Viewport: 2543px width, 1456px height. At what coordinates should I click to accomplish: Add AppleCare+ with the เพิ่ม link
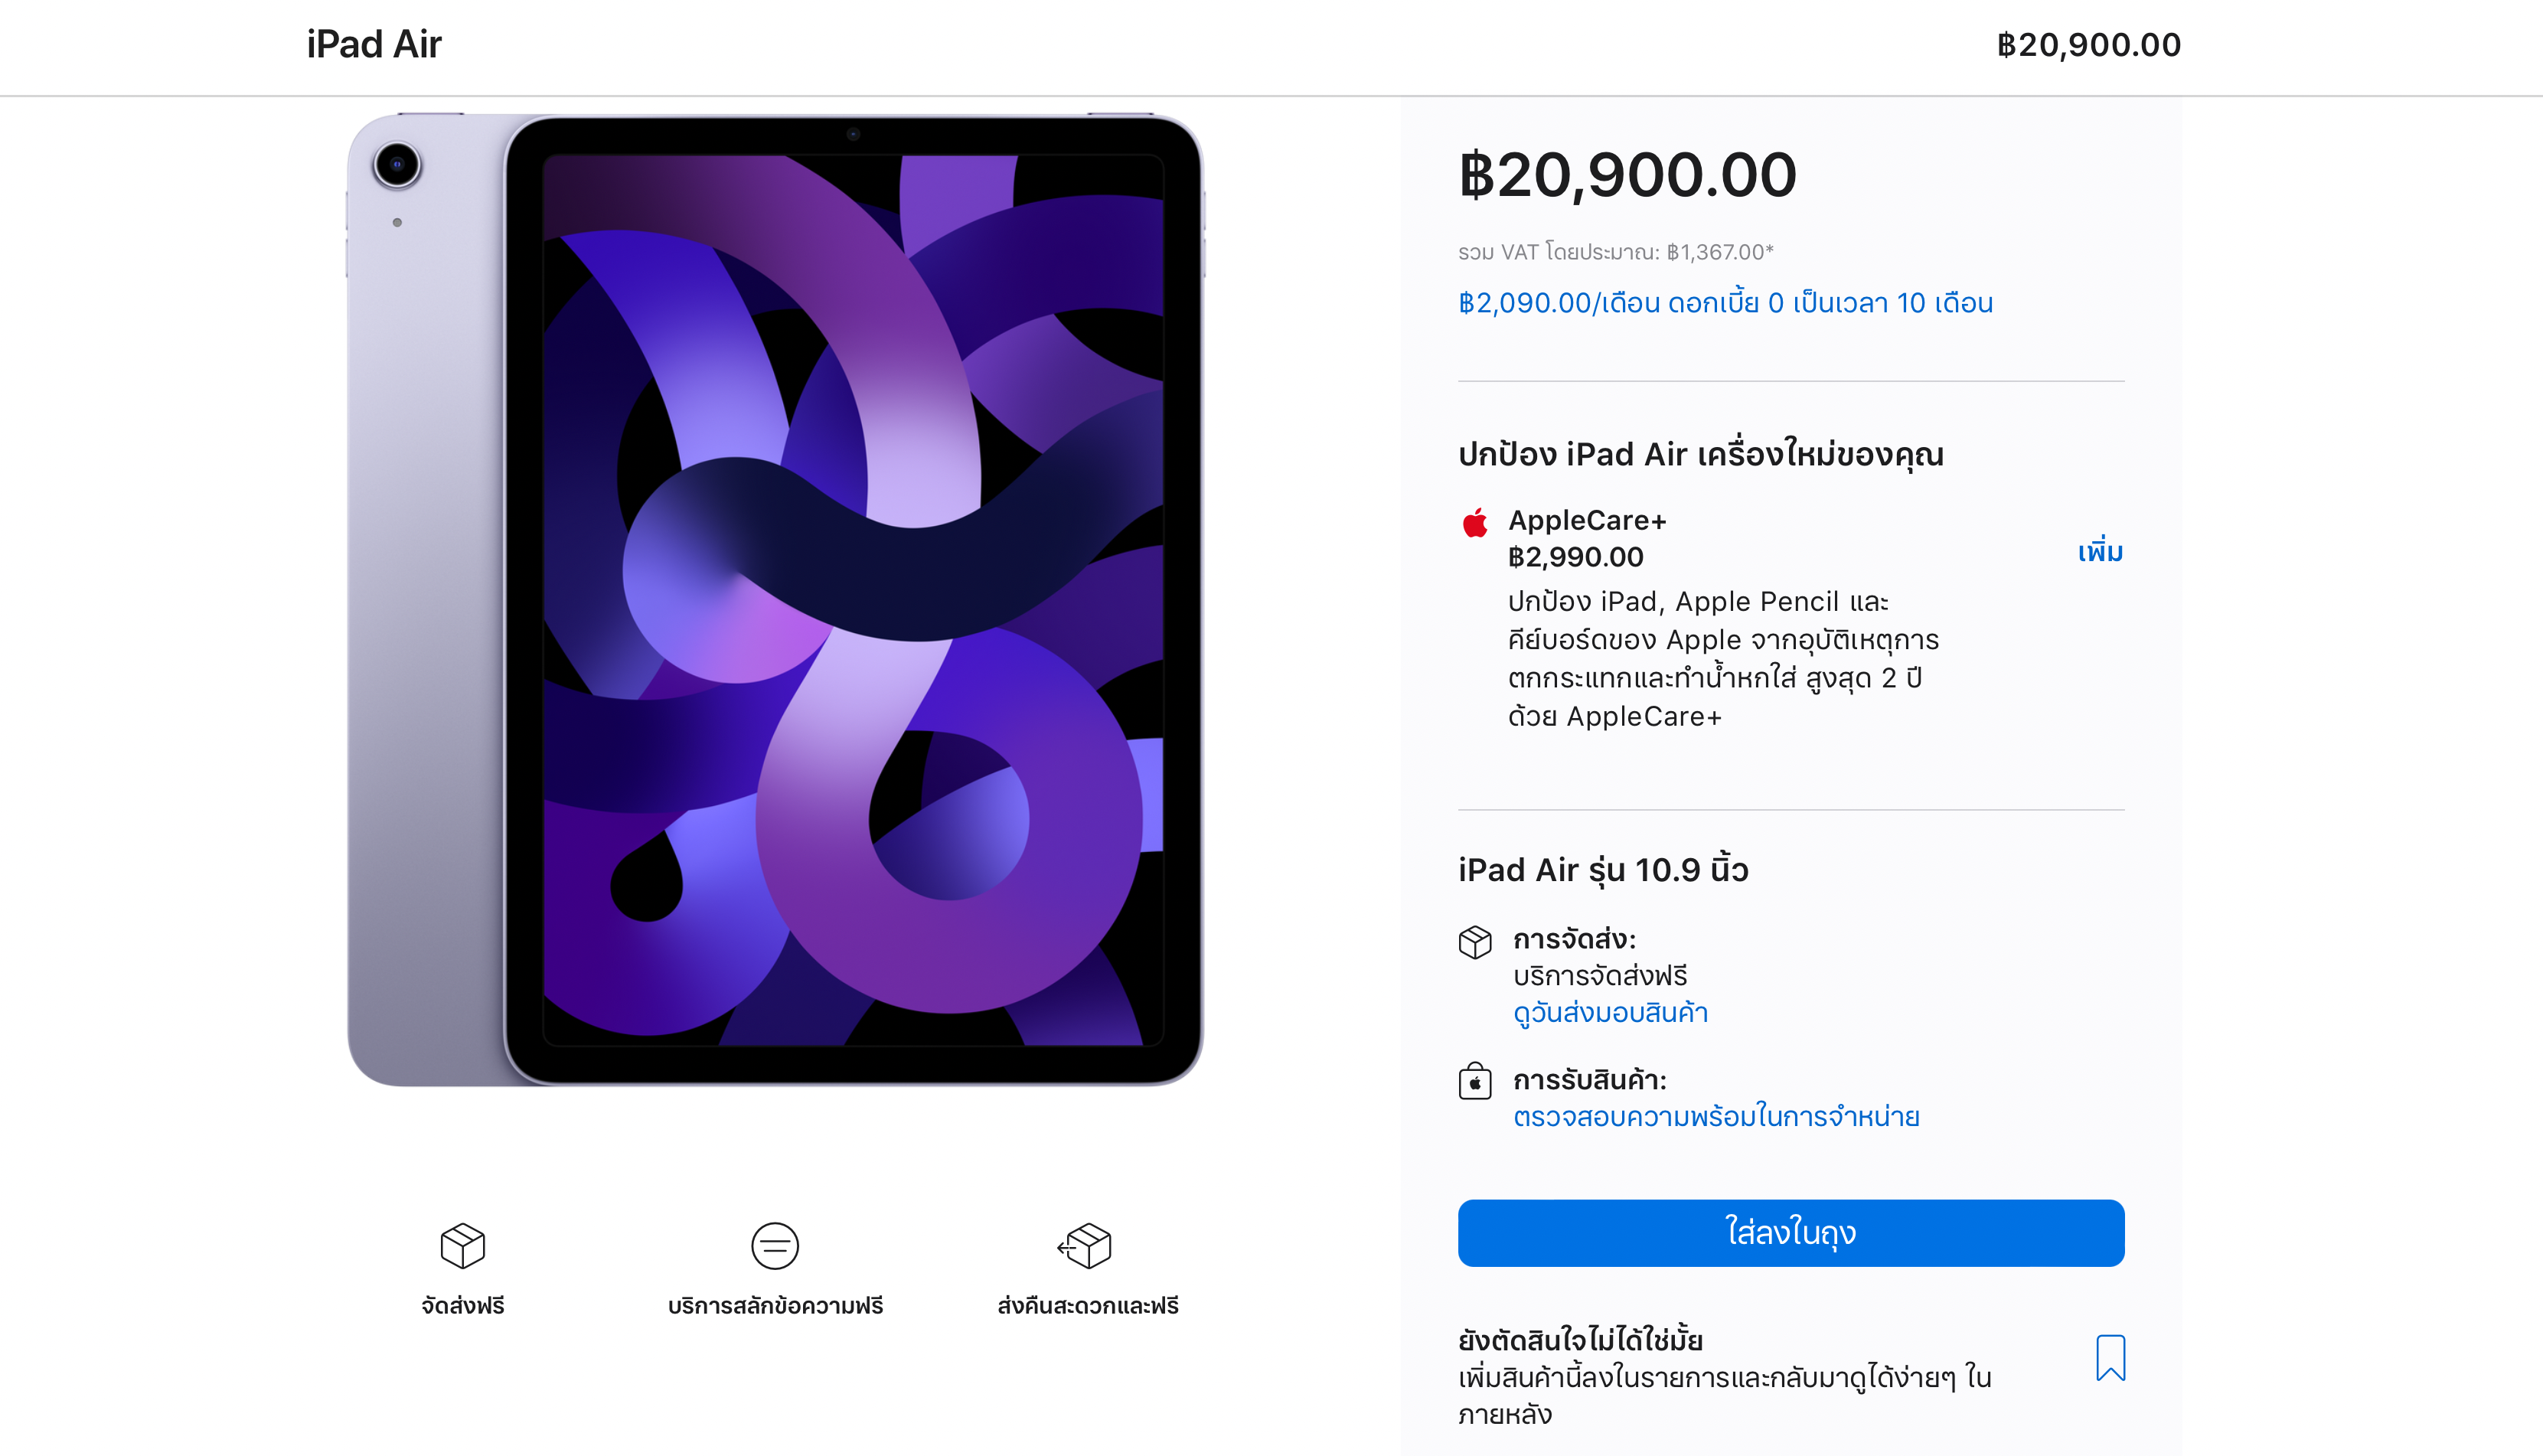click(2100, 551)
